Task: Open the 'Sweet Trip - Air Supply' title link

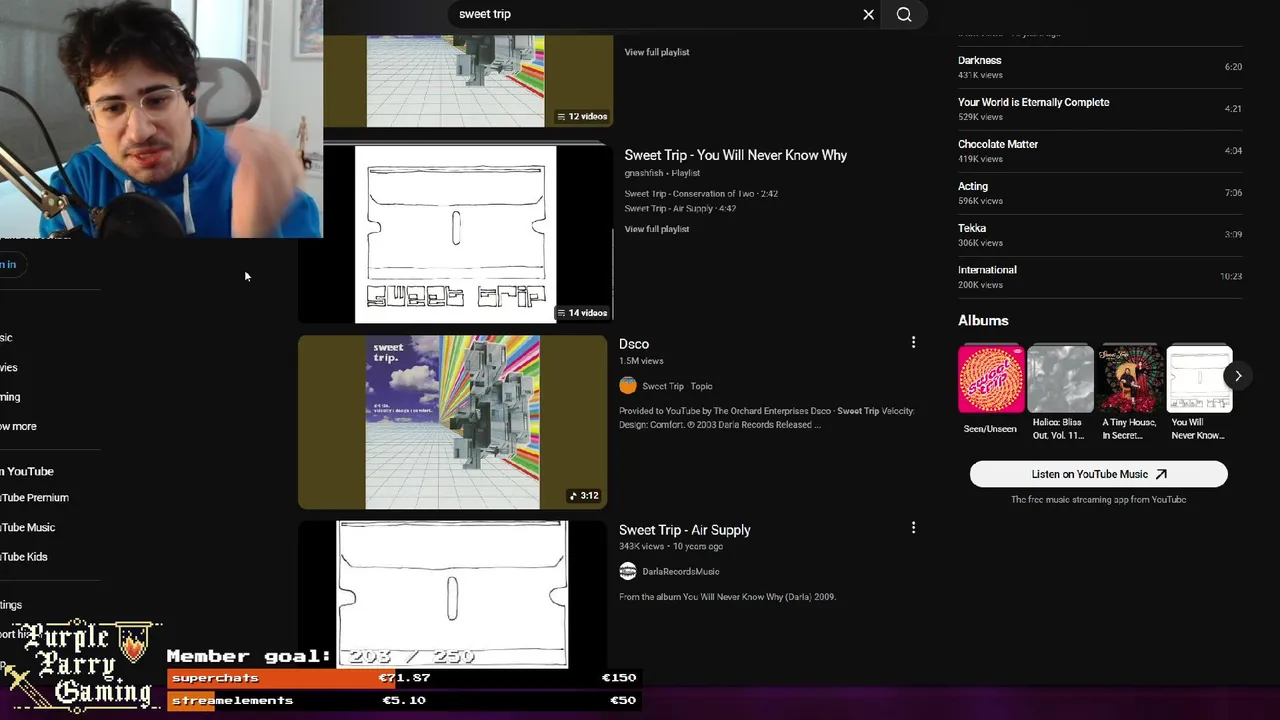Action: (x=685, y=530)
